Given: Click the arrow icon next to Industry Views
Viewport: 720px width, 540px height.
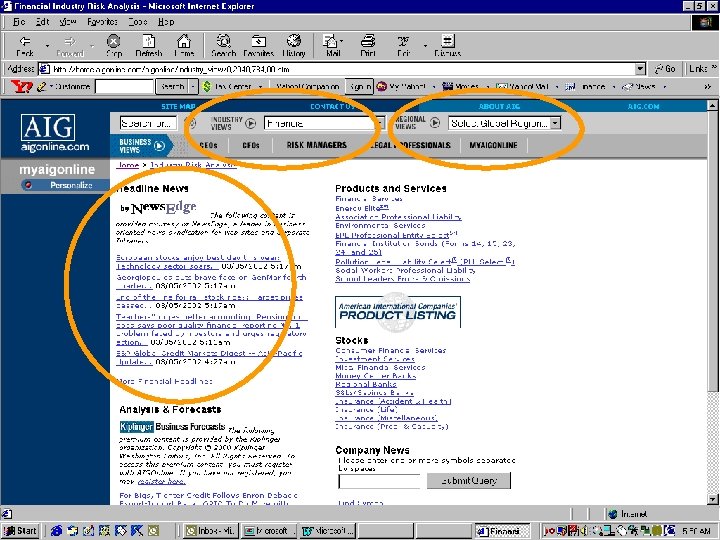Looking at the screenshot, I should click(x=250, y=123).
